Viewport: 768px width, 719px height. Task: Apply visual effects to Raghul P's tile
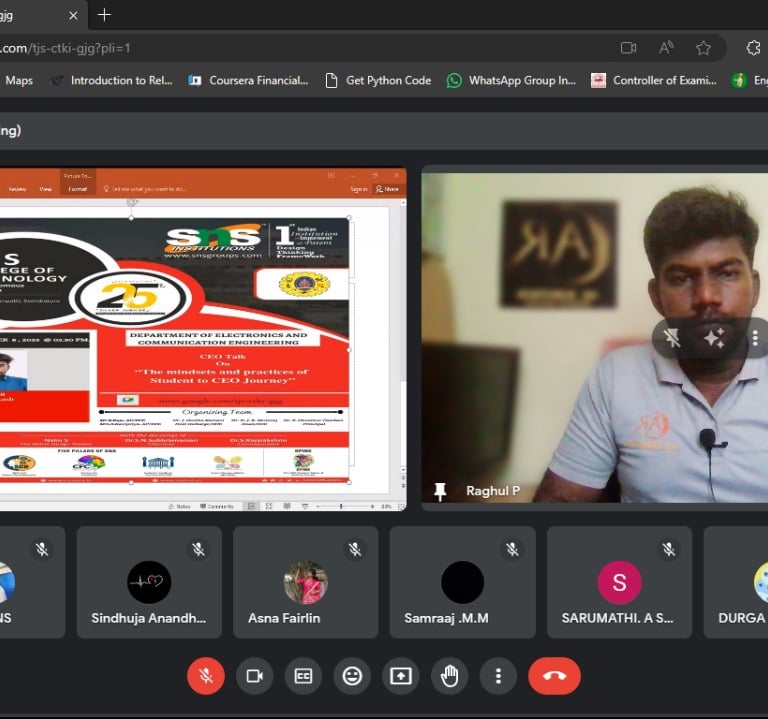click(714, 338)
